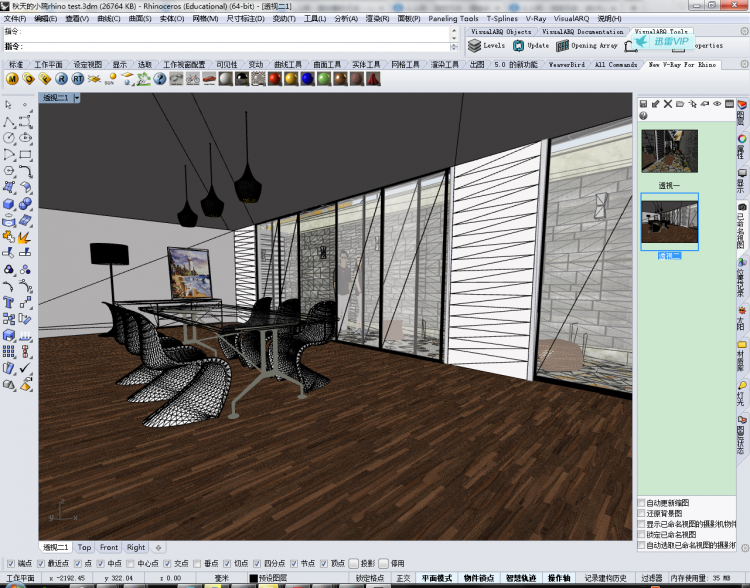
Task: Open the 文件(F) menu
Action: coord(15,19)
